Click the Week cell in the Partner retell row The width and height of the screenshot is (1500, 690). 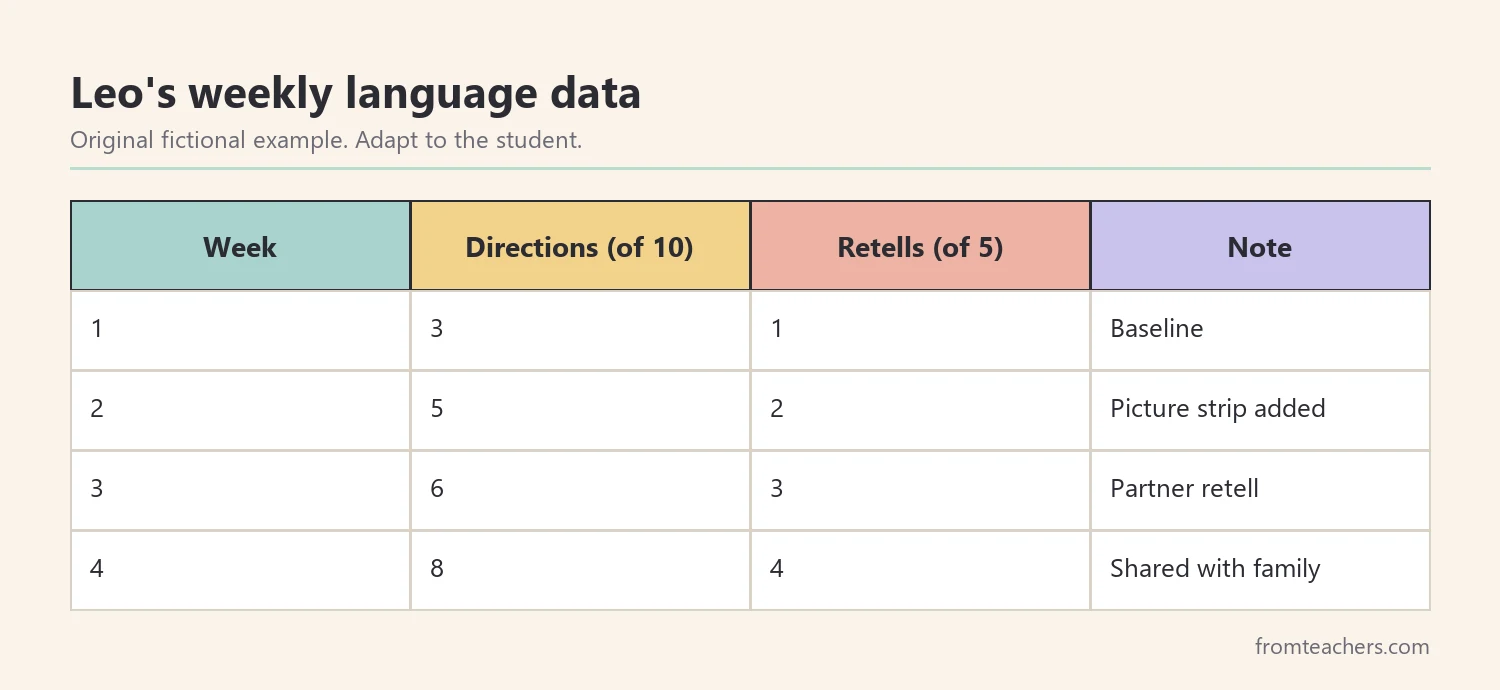240,490
